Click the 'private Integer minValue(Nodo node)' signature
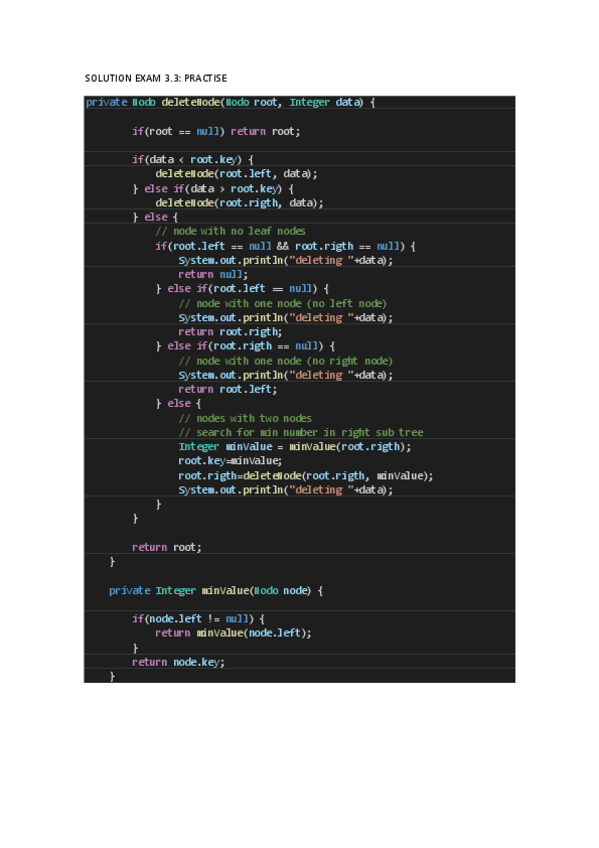Screen dimensions: 599x848 [216, 591]
